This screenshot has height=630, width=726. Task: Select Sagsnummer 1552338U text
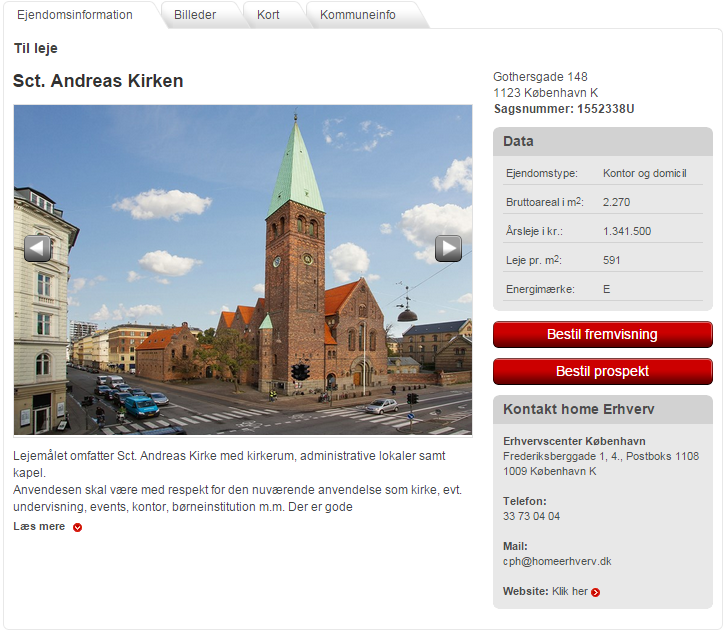pos(563,109)
